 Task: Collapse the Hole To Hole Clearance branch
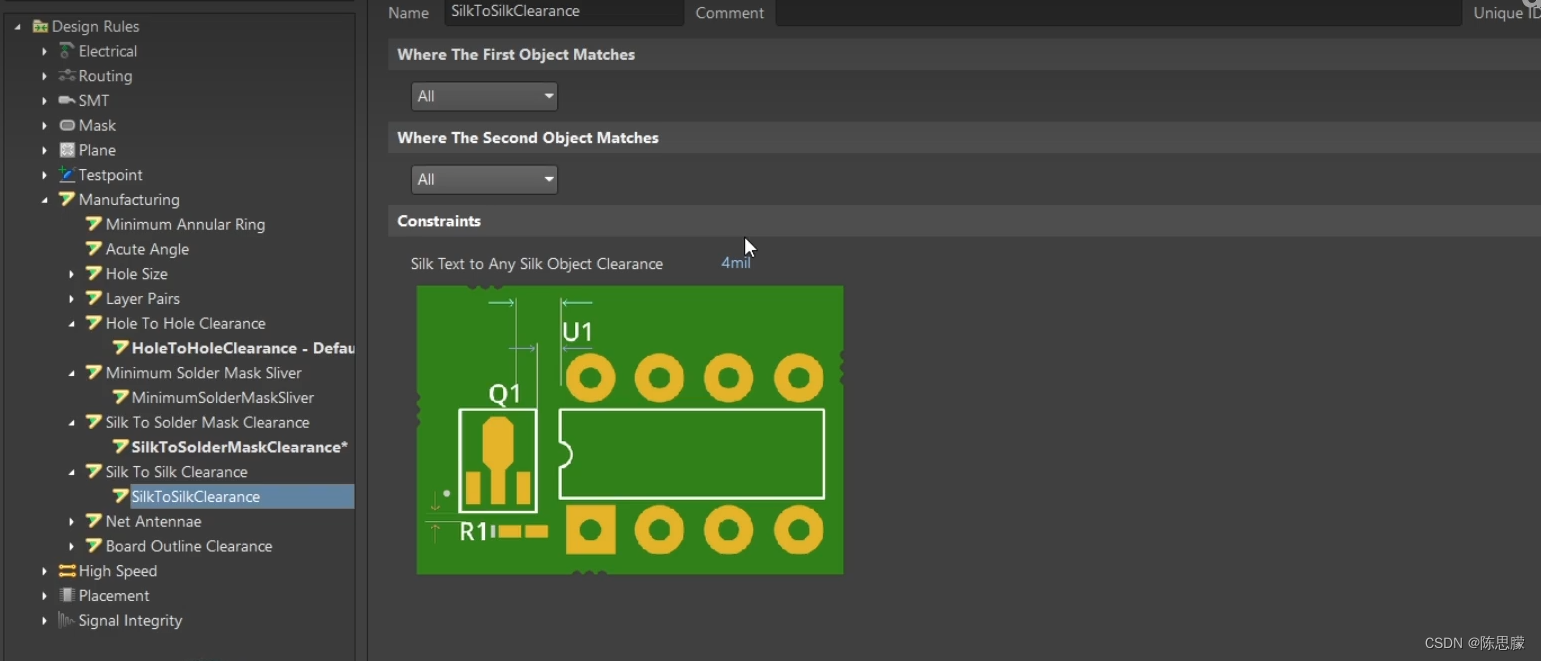coord(71,324)
